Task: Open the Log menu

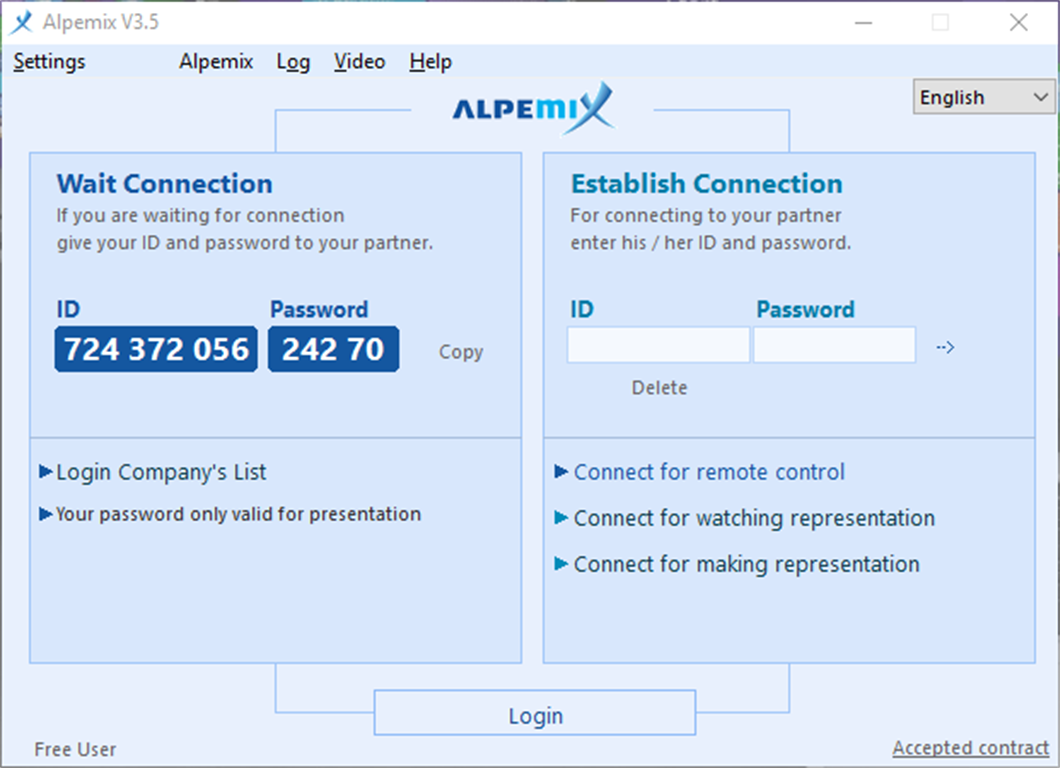Action: (293, 62)
